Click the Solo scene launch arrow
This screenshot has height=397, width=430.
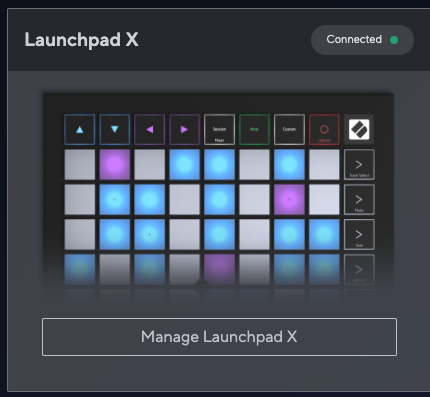(x=359, y=234)
